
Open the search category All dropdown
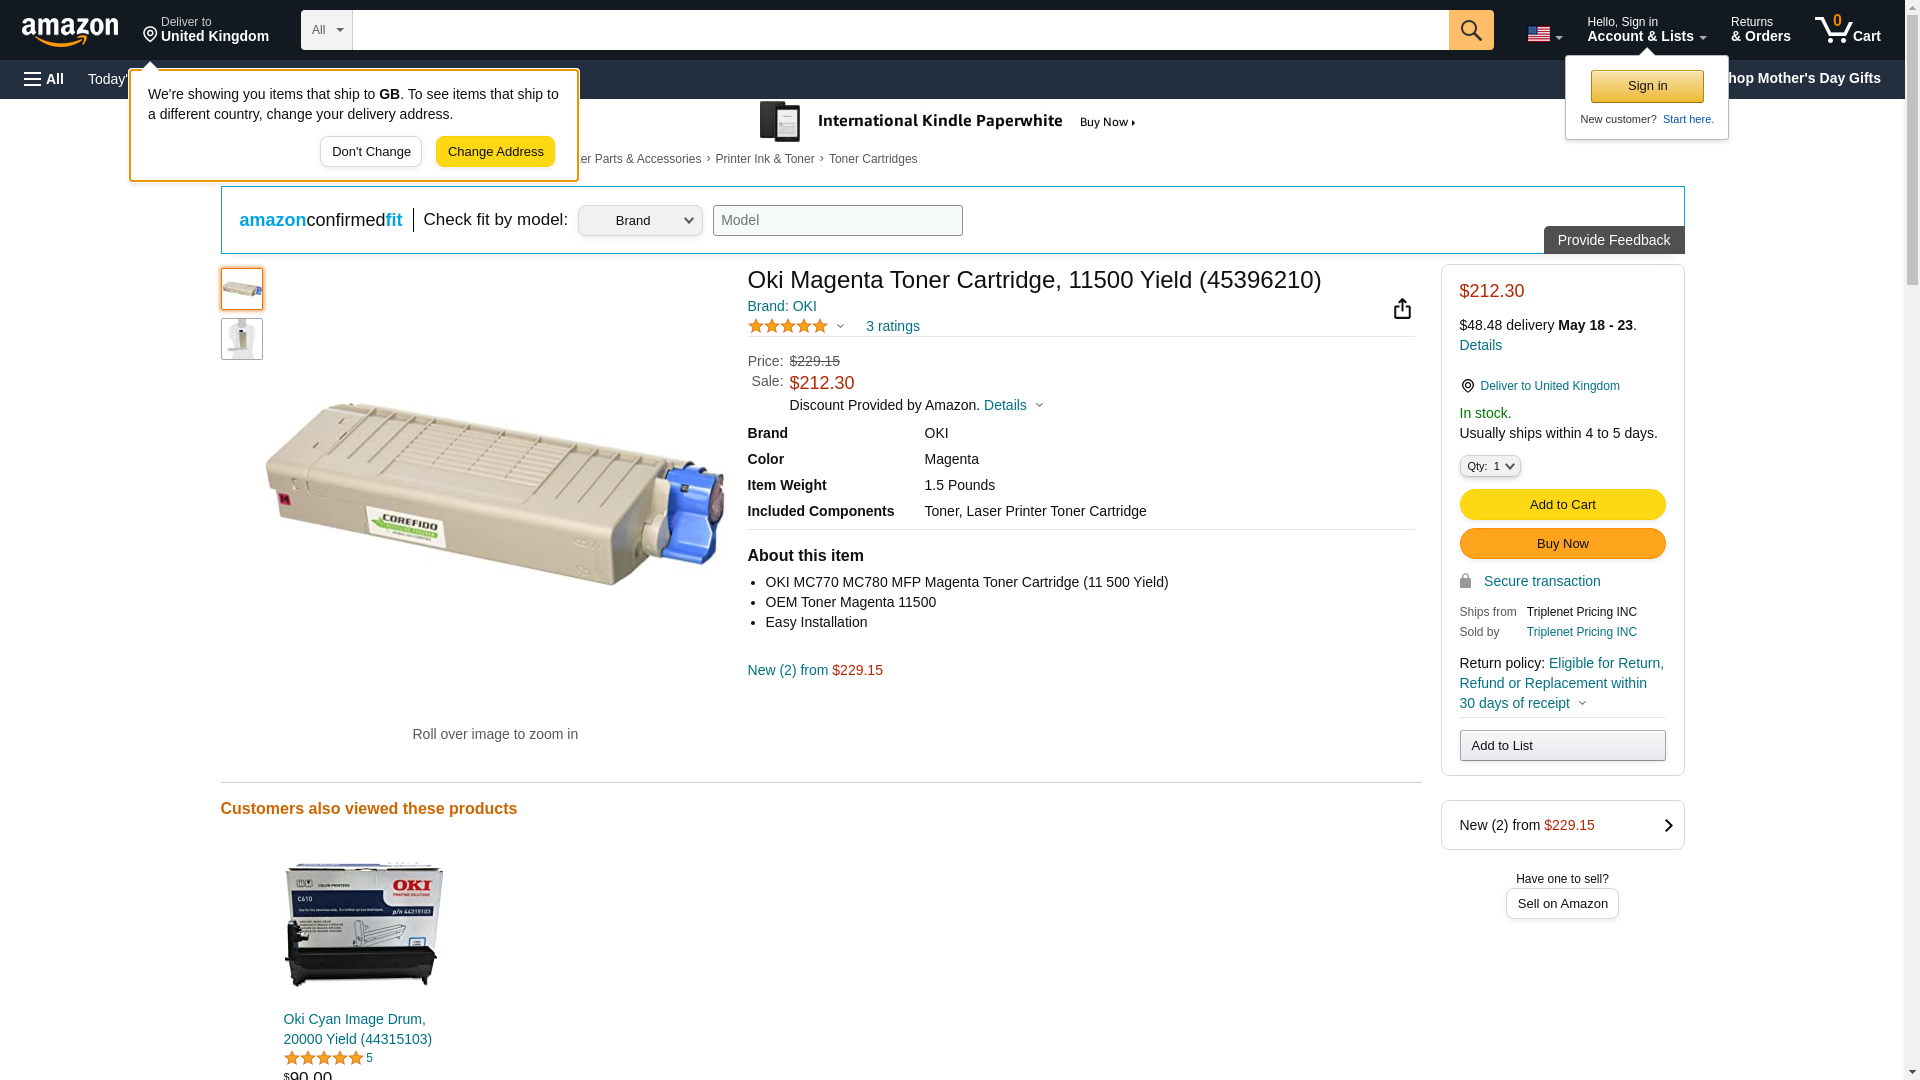pos(326,30)
